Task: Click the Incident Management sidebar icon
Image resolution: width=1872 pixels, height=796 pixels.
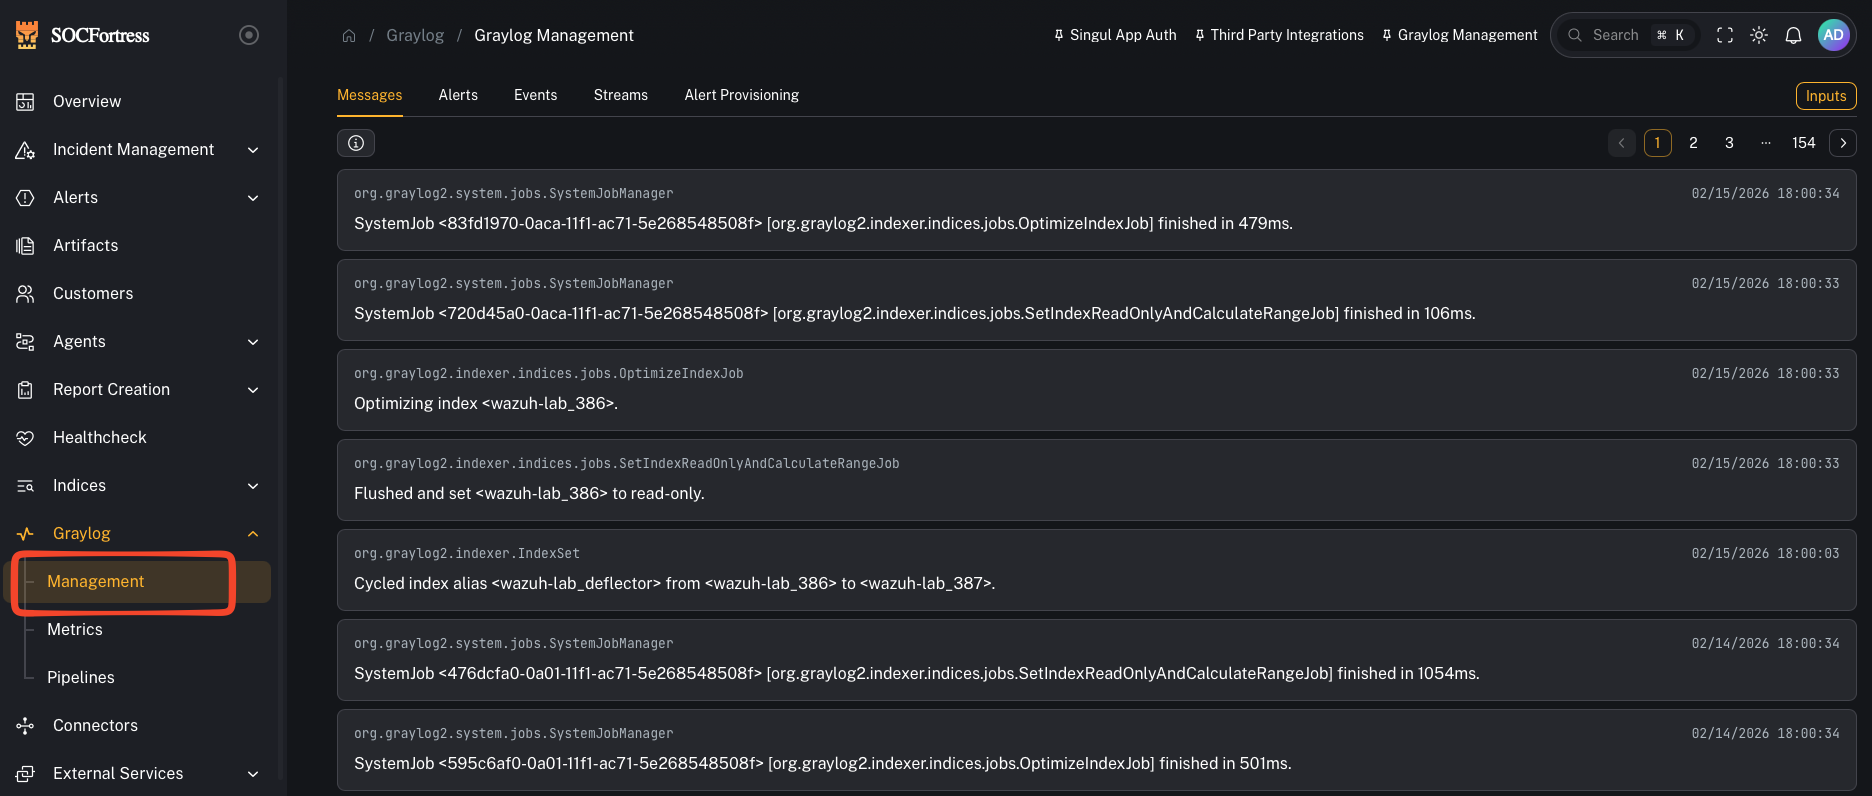Action: click(25, 149)
